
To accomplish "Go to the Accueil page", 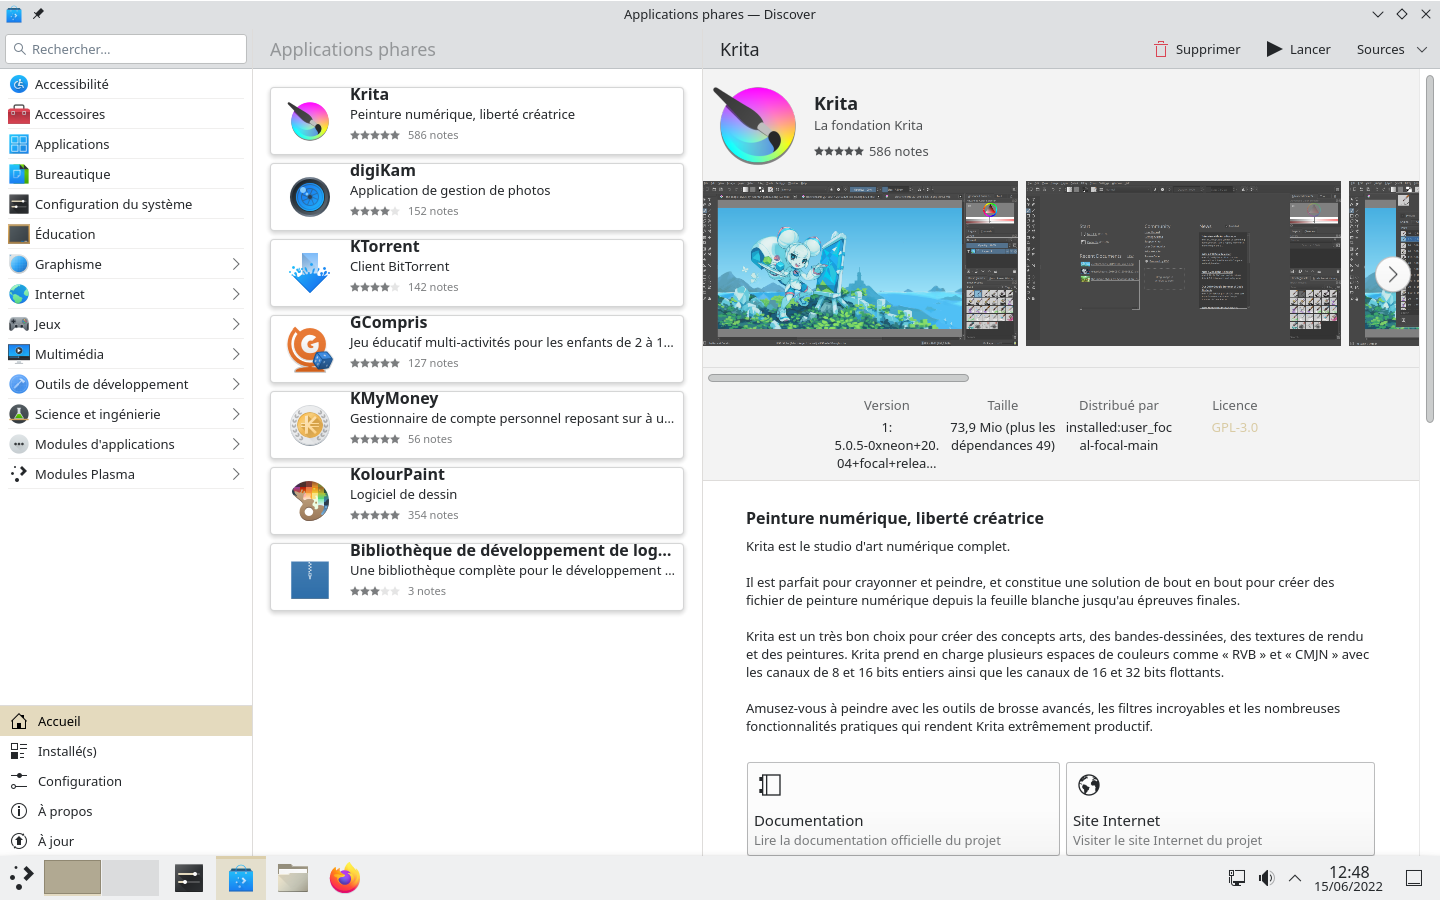I will [x=126, y=721].
